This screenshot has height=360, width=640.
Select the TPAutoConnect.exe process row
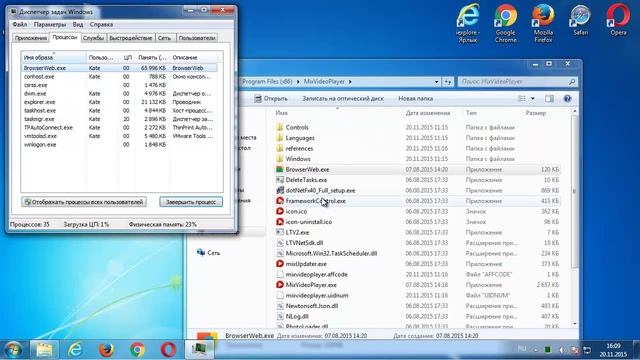pyautogui.click(x=119, y=128)
